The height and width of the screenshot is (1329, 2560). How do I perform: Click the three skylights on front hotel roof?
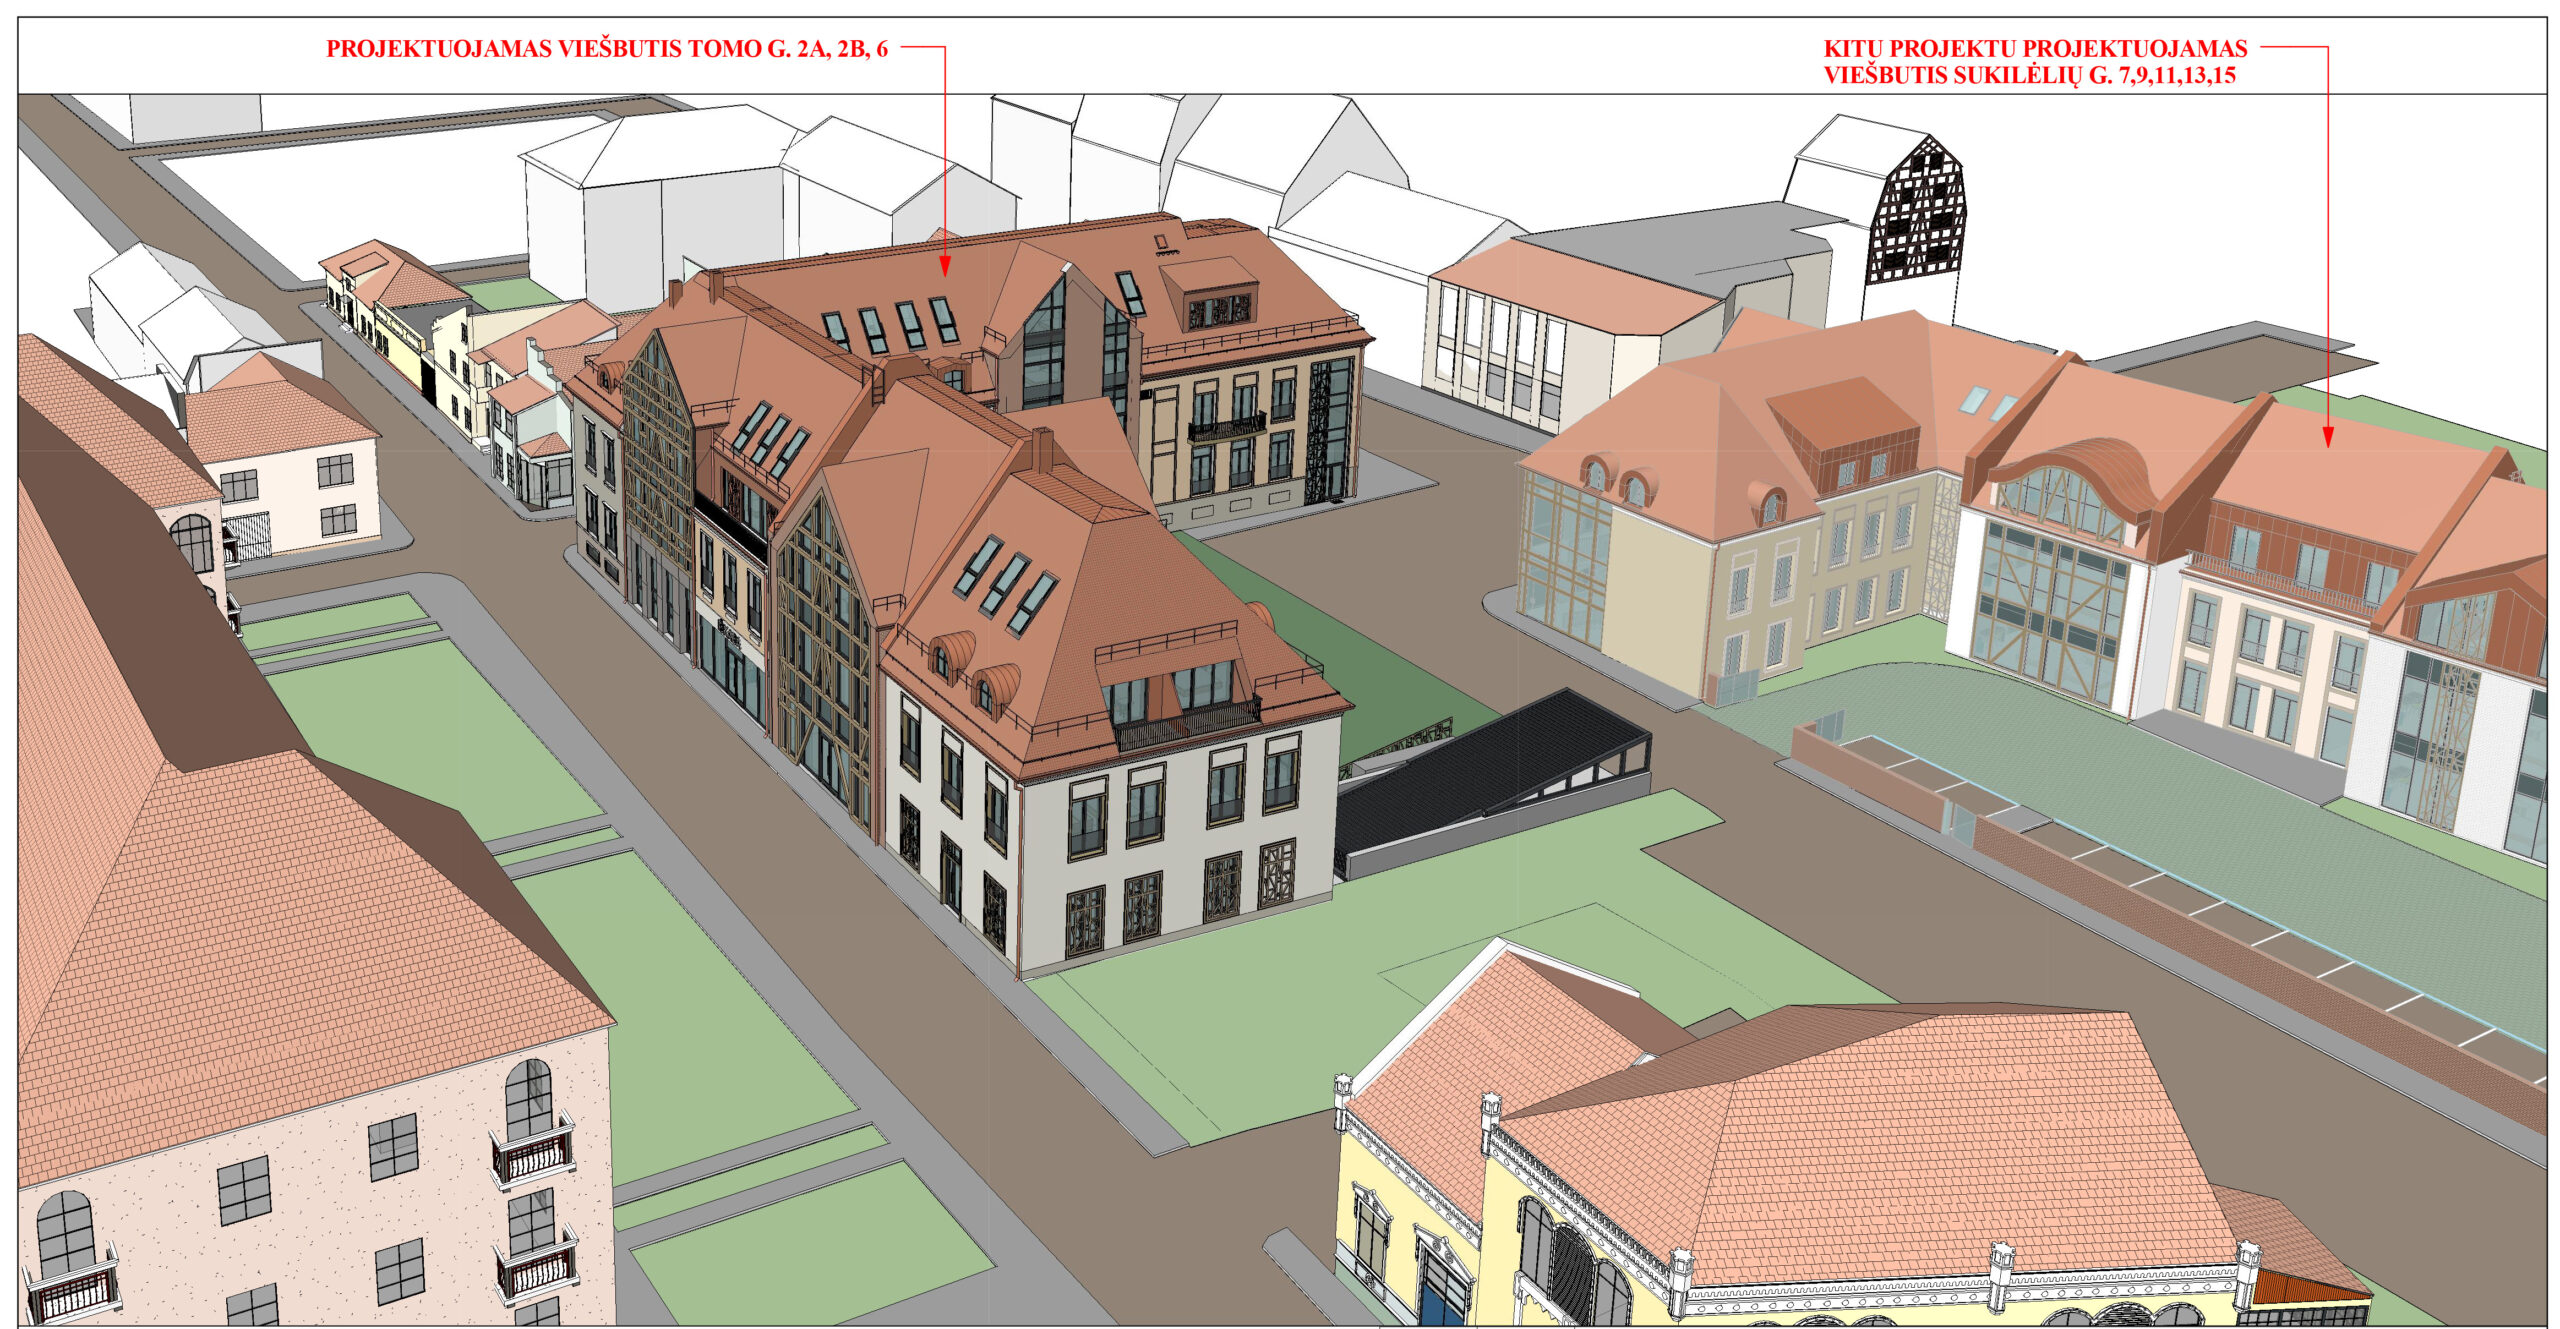1005,586
